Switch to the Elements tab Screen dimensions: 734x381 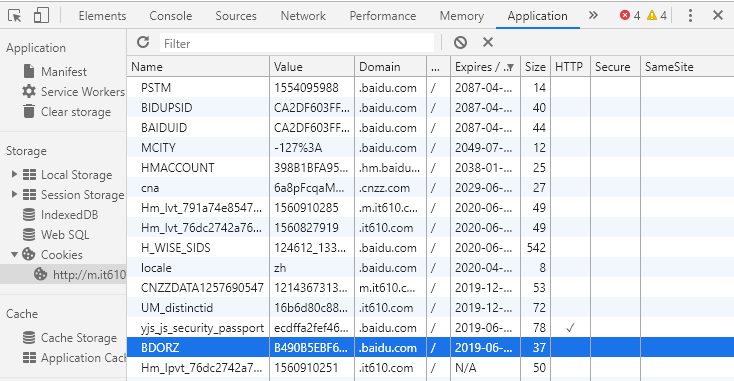pos(103,15)
